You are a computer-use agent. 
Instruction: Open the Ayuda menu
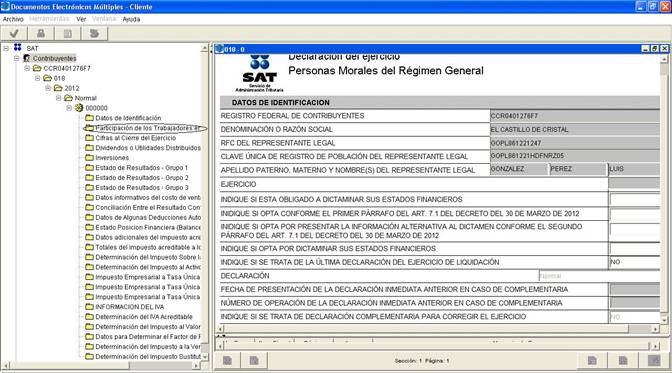click(x=131, y=19)
